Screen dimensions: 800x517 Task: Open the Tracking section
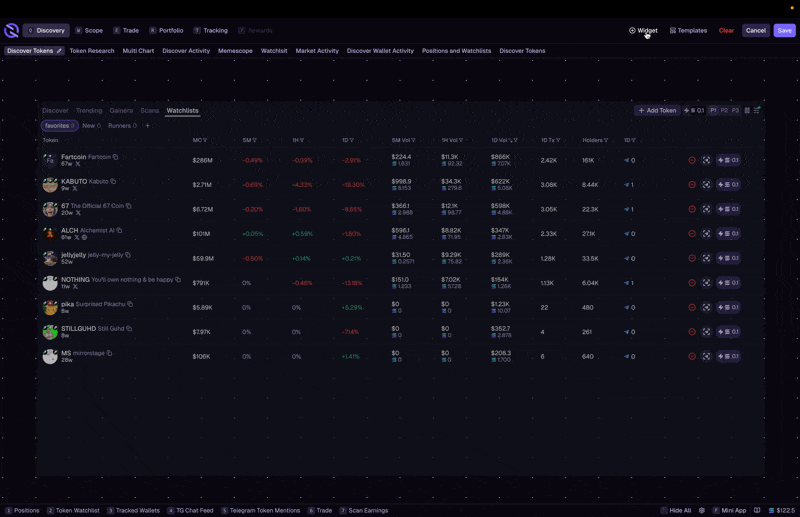click(211, 31)
